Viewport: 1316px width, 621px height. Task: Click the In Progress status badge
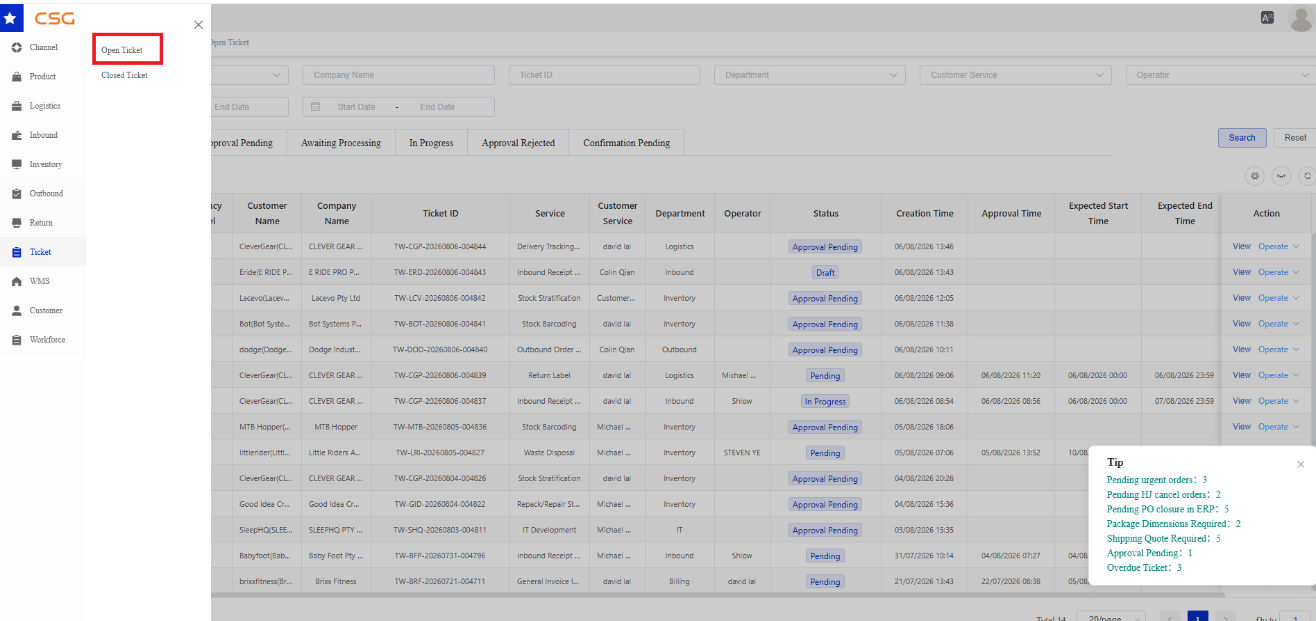(x=825, y=401)
